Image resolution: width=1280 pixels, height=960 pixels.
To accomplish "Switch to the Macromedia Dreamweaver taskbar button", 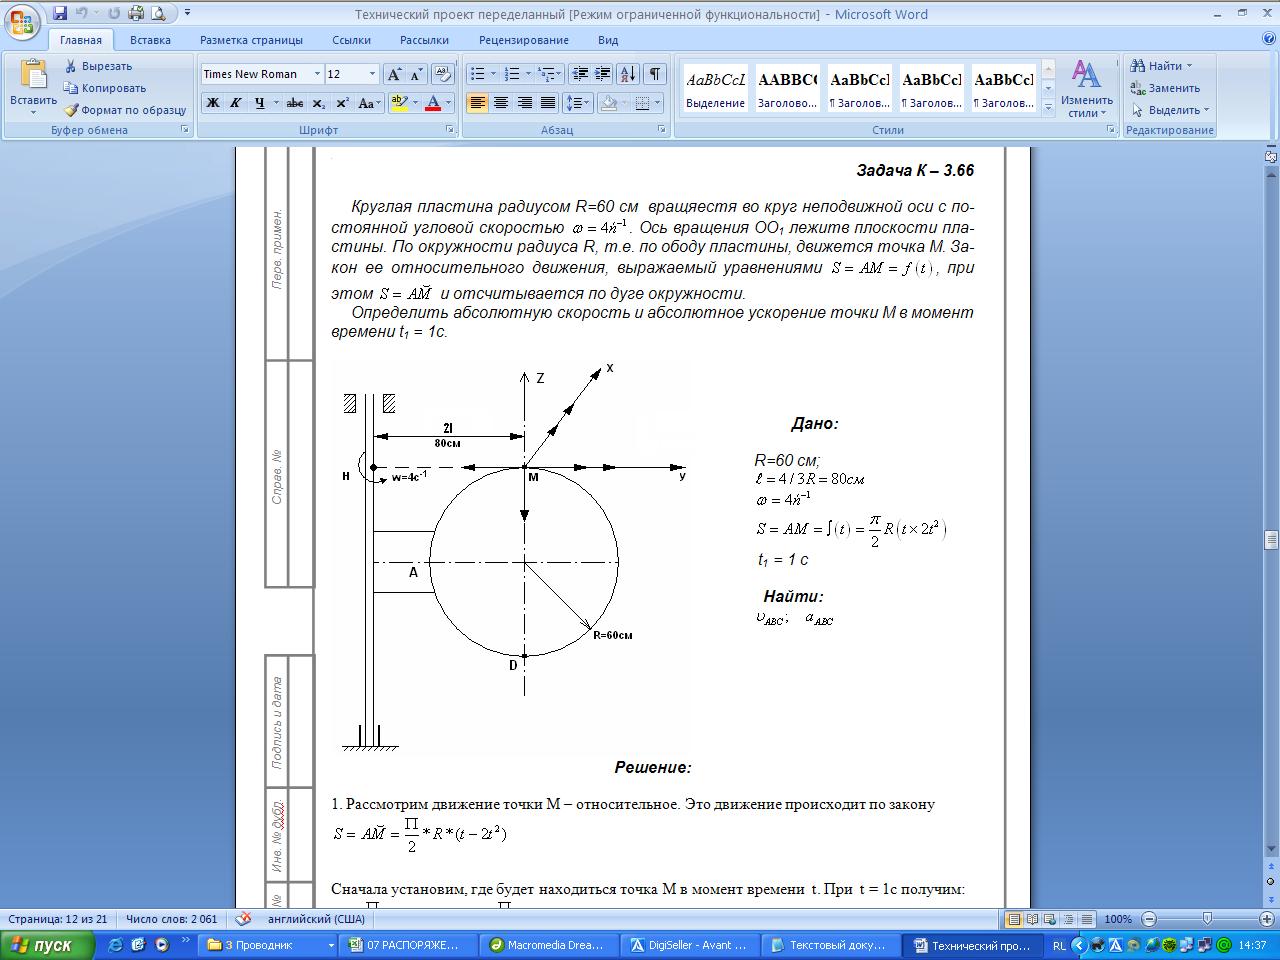I will tap(548, 945).
